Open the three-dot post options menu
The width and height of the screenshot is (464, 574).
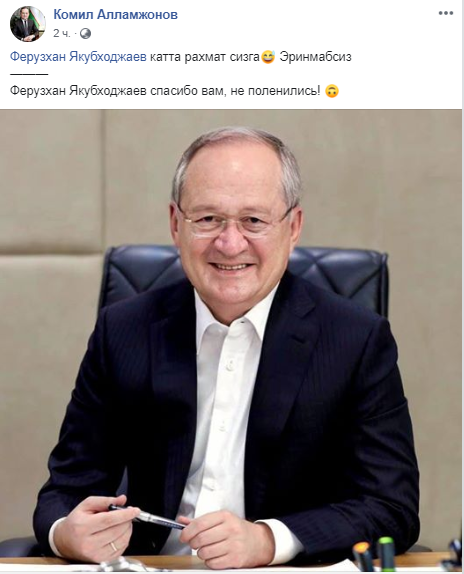point(446,13)
